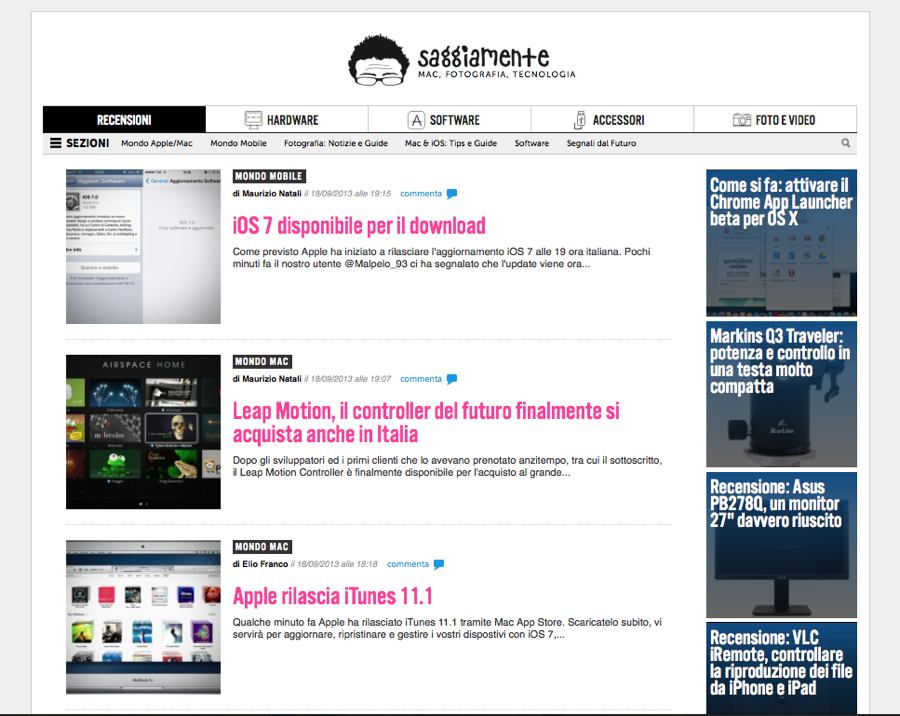Screen dimensions: 900x716
Task: Click date '18/09/2013 alle 19:07'
Action: [x=350, y=379]
